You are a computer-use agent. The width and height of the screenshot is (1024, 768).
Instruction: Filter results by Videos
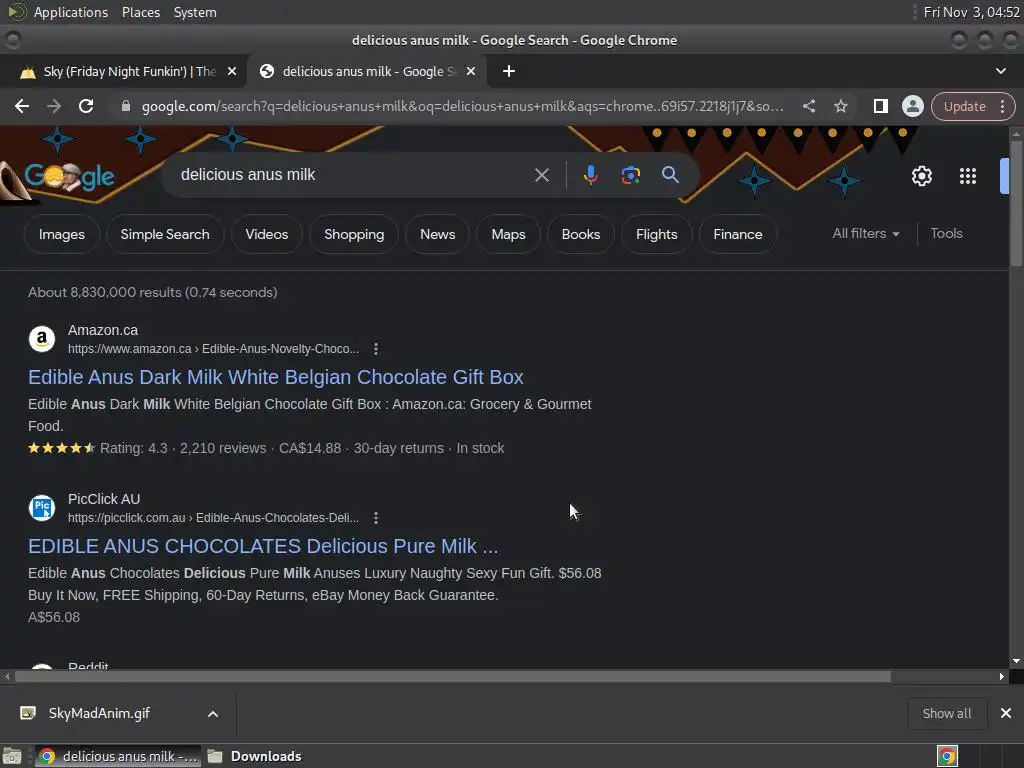266,234
